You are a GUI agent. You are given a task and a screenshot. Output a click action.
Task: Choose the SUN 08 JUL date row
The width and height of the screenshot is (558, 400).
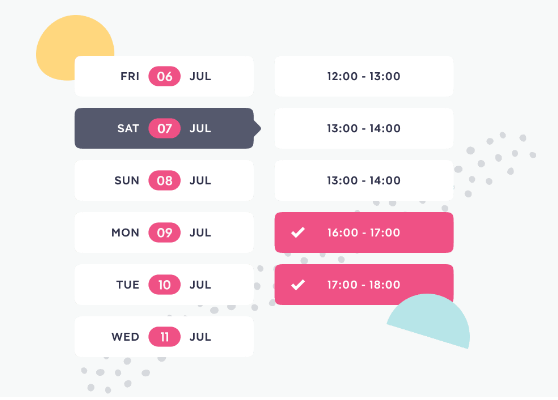[164, 180]
